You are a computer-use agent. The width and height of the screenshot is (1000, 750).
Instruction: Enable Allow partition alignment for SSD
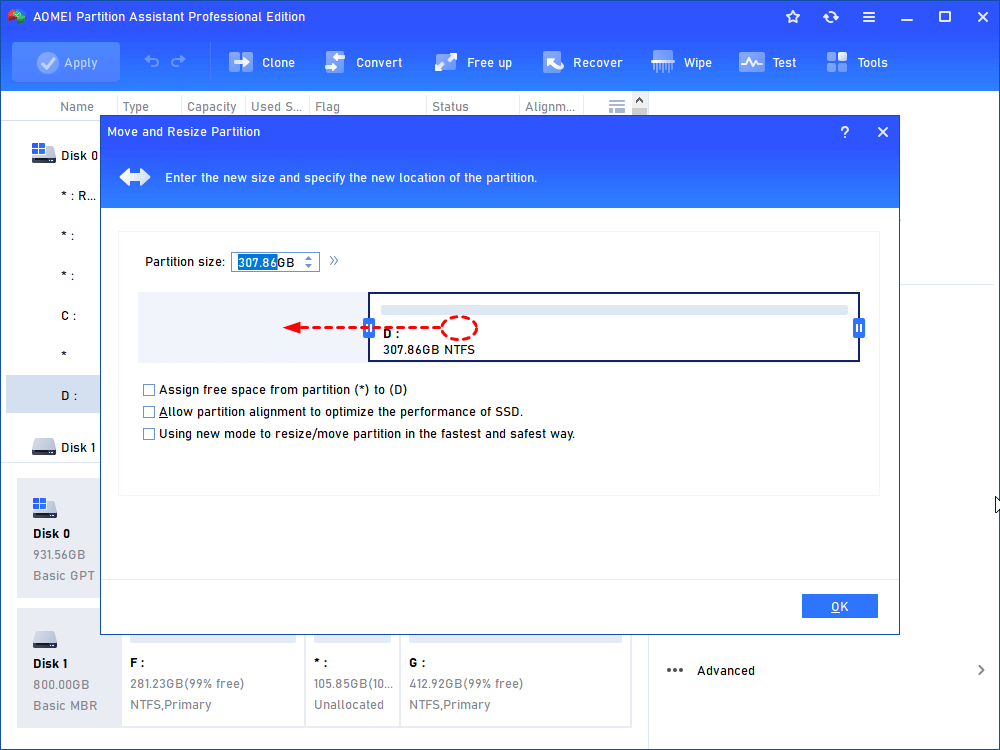coord(149,412)
